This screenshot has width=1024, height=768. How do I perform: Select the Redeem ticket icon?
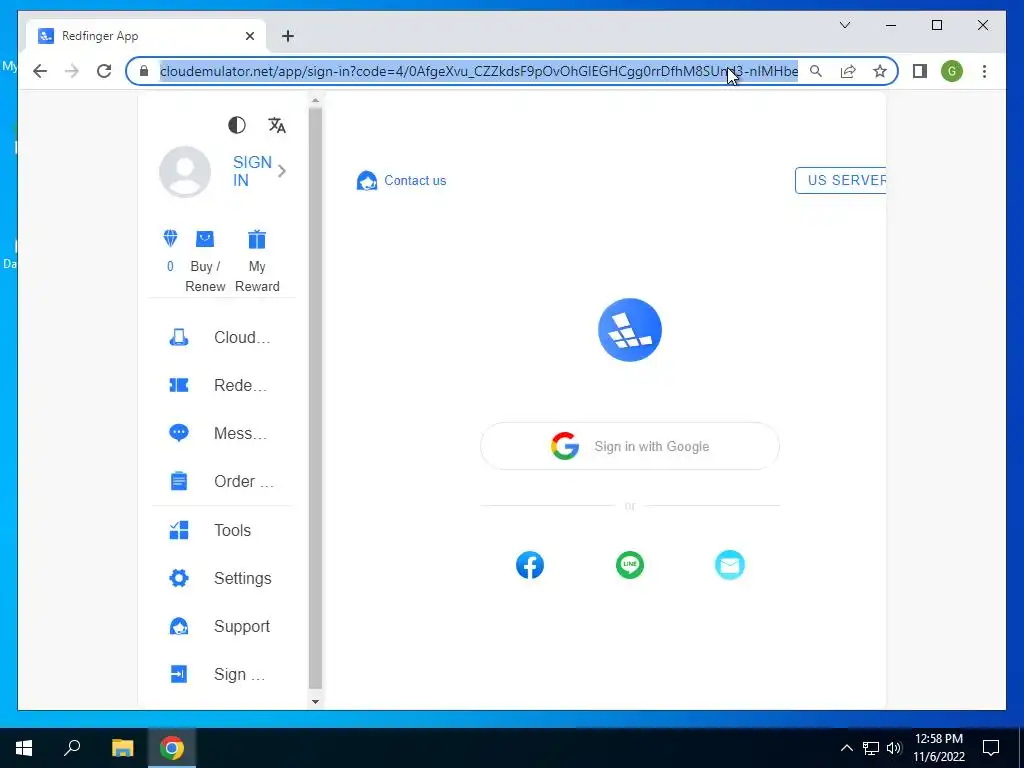coord(179,385)
